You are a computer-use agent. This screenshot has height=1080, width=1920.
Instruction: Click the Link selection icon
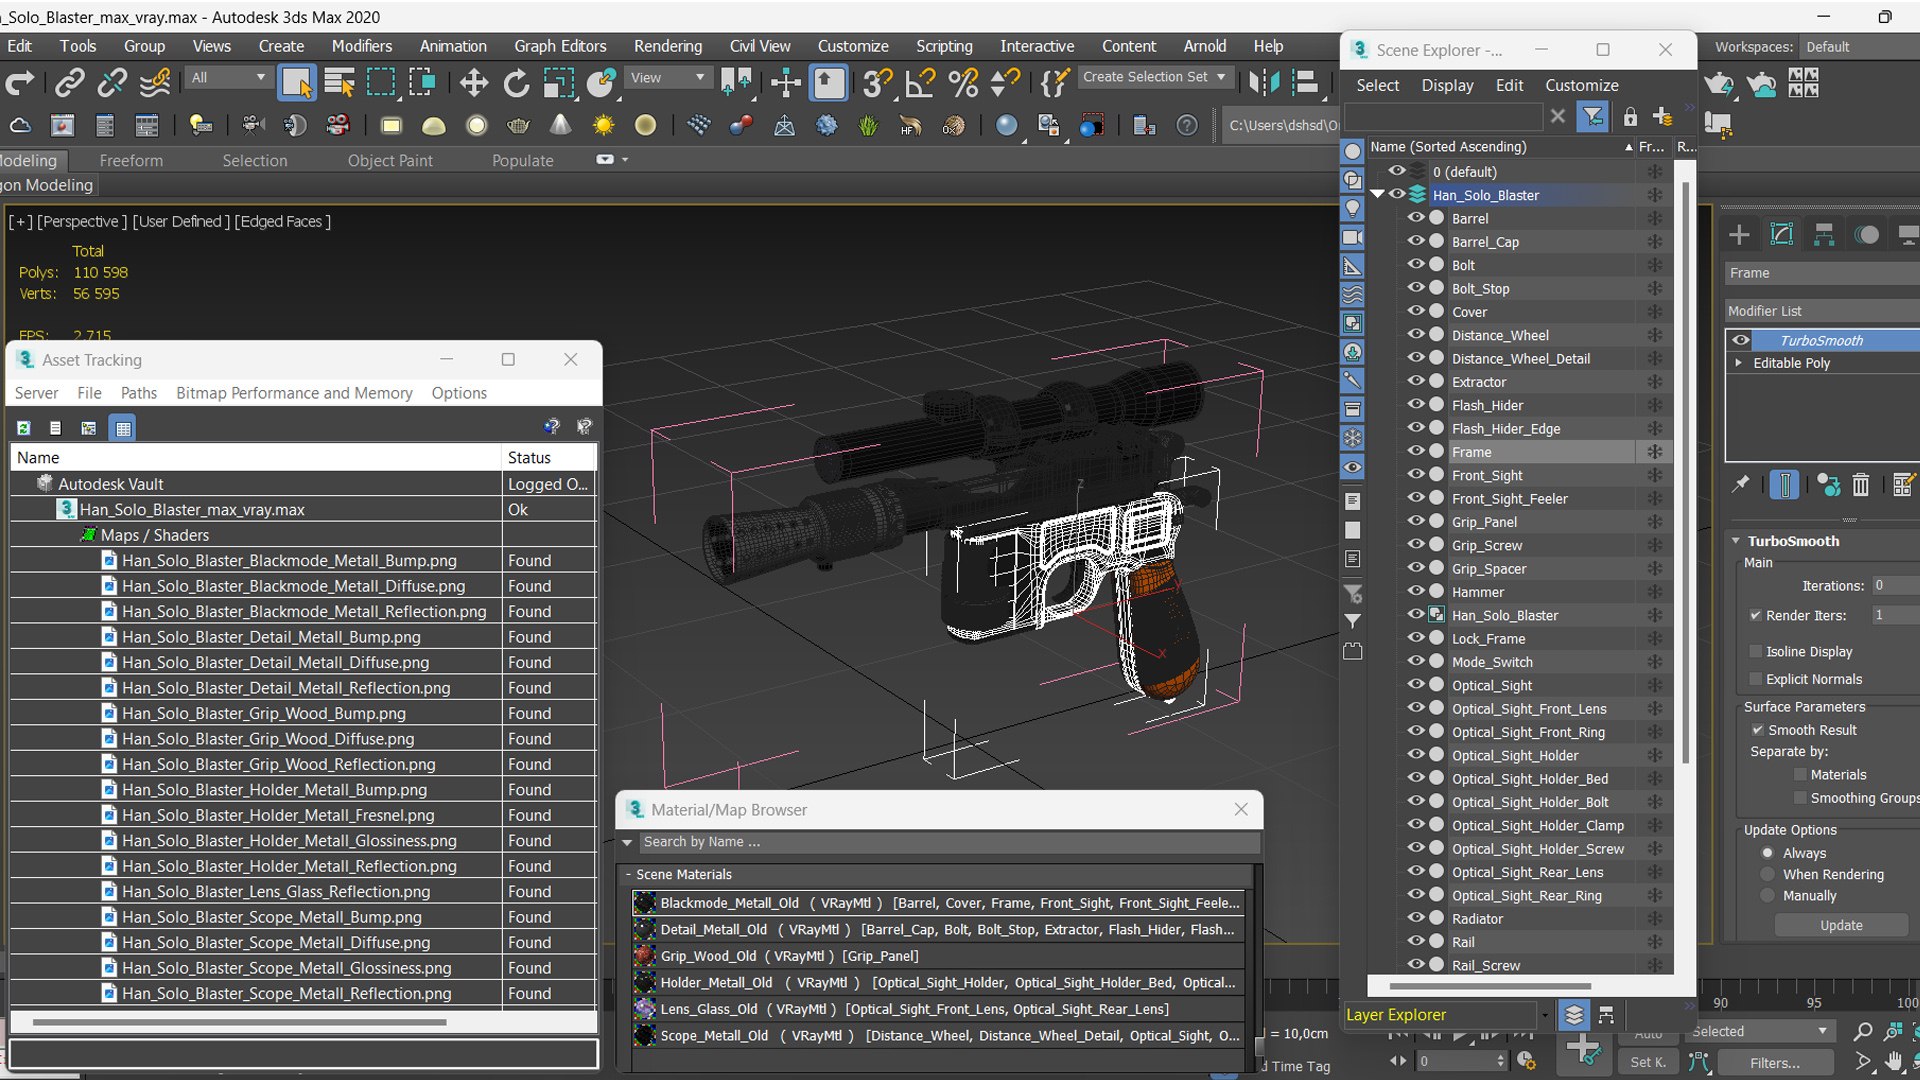[x=69, y=83]
